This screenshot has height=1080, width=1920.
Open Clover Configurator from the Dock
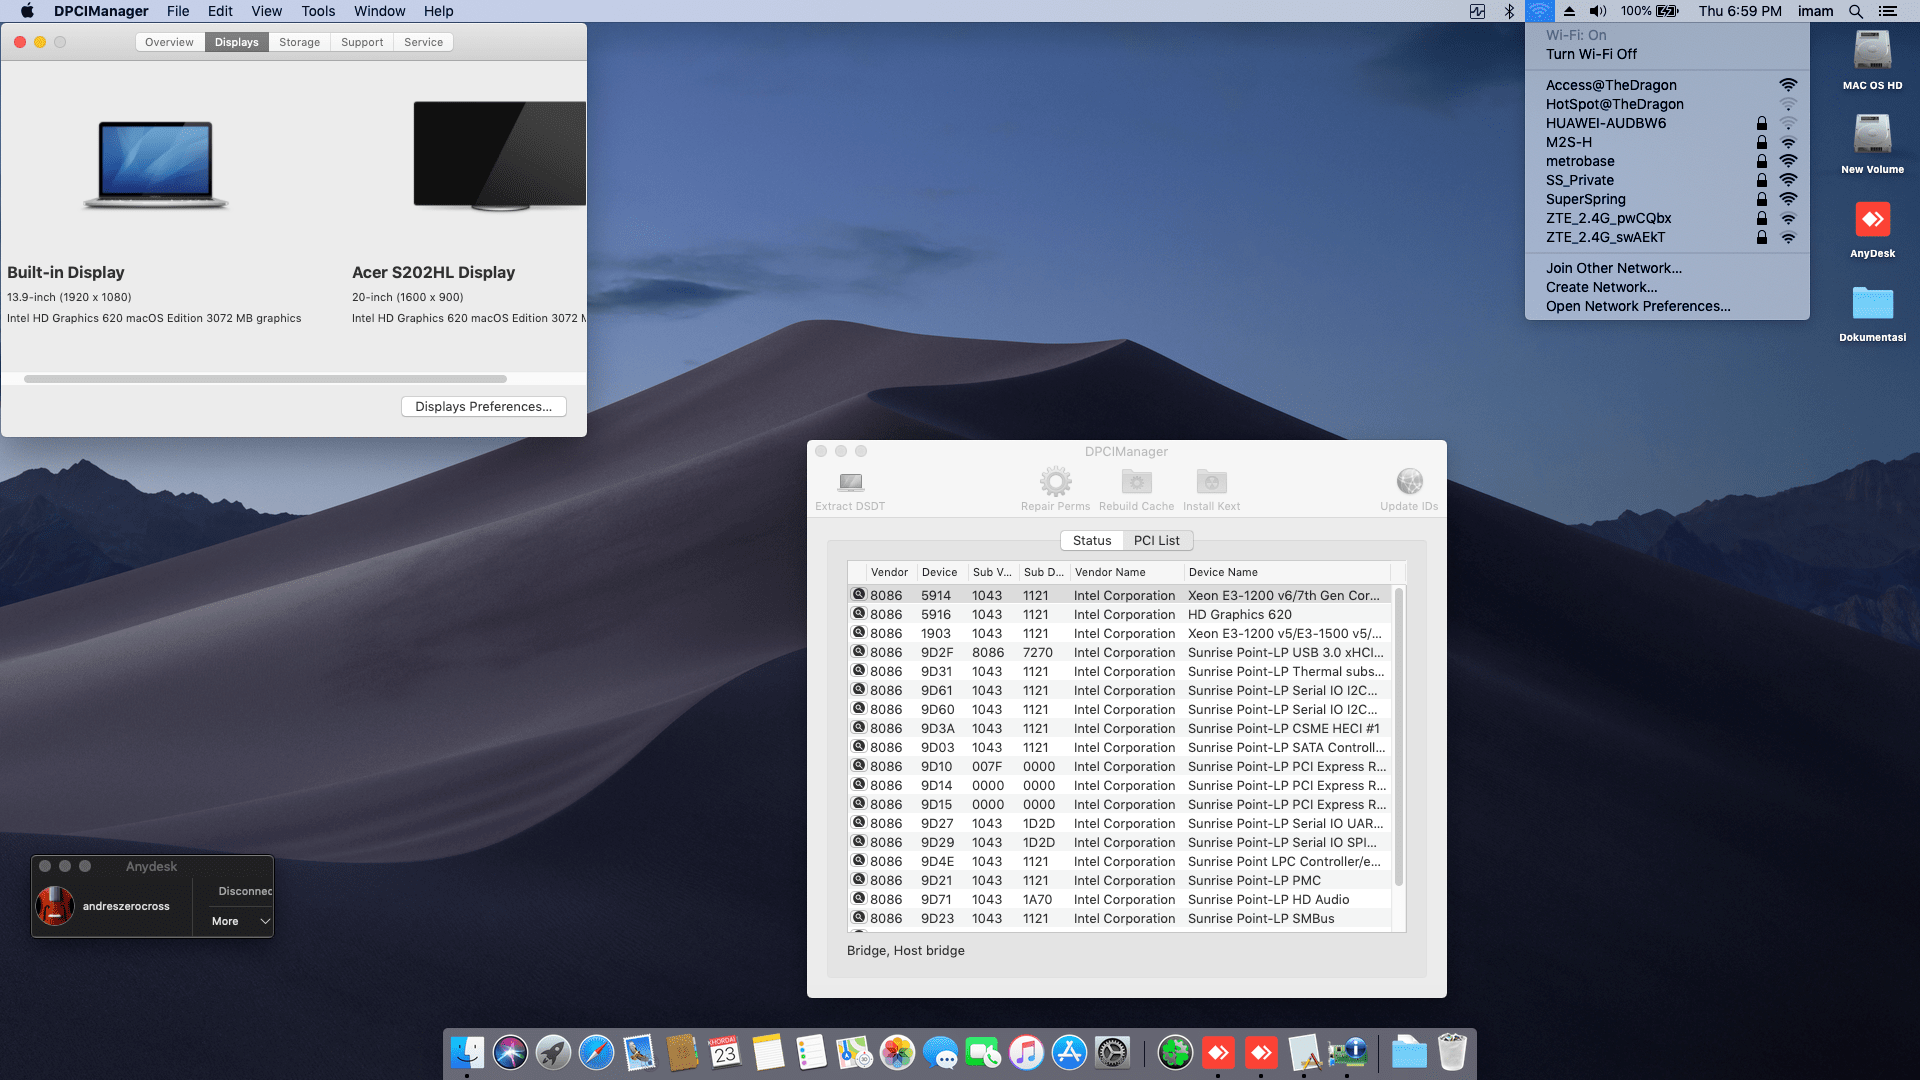pos(1175,1052)
